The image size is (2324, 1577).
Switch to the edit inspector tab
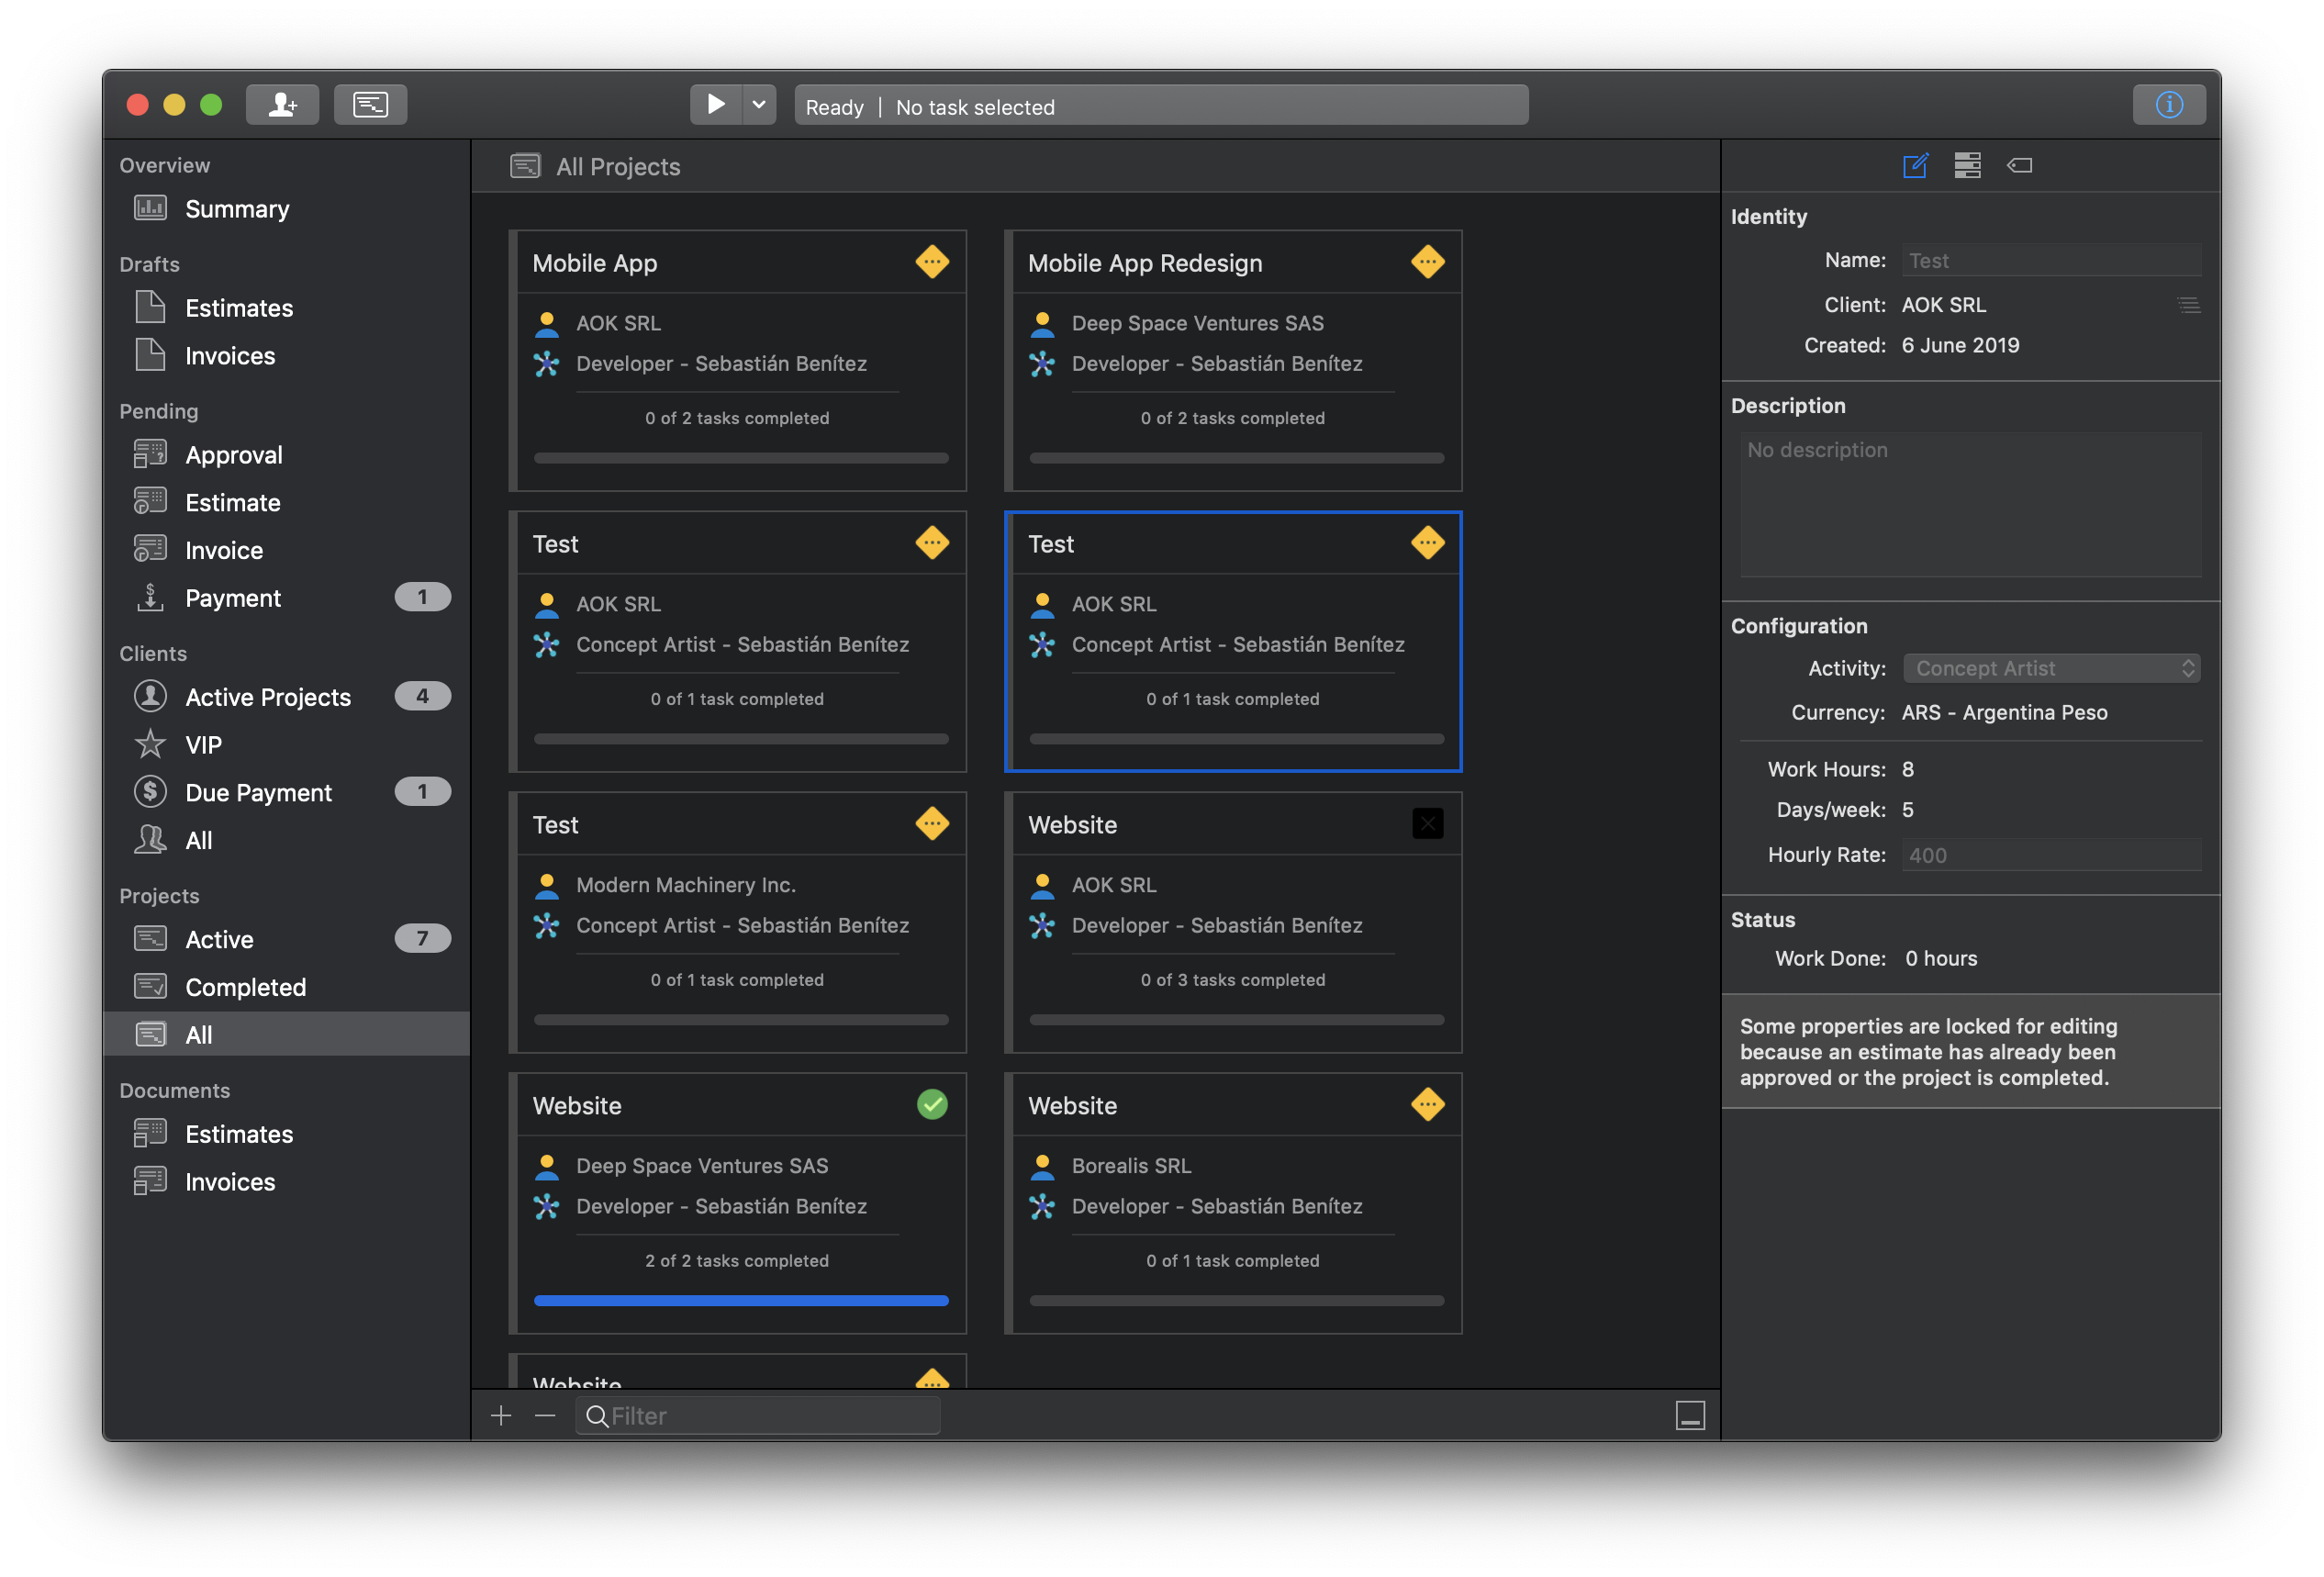[x=1915, y=166]
